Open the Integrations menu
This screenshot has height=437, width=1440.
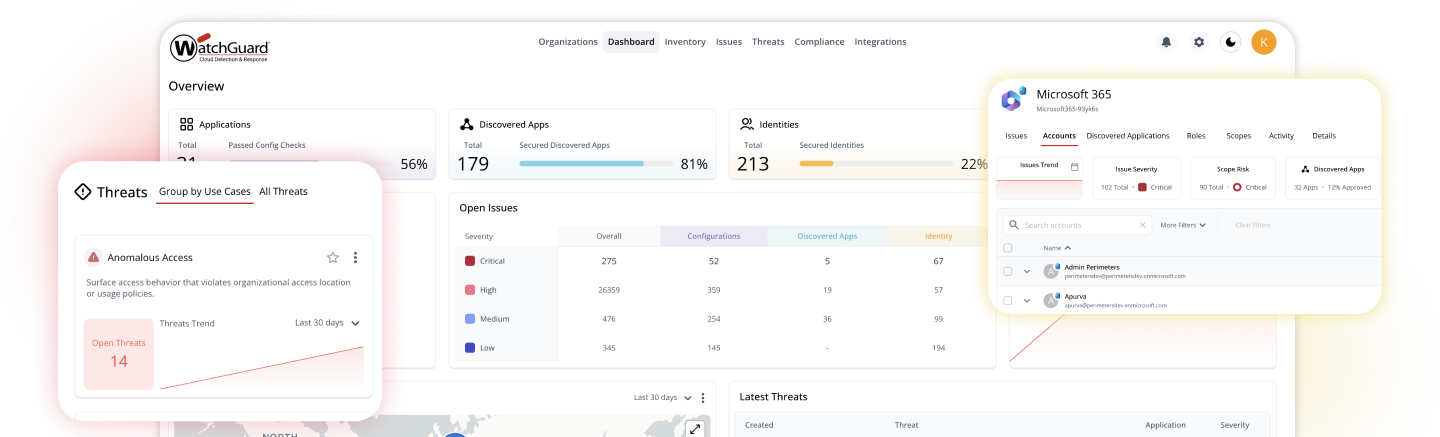(x=880, y=42)
